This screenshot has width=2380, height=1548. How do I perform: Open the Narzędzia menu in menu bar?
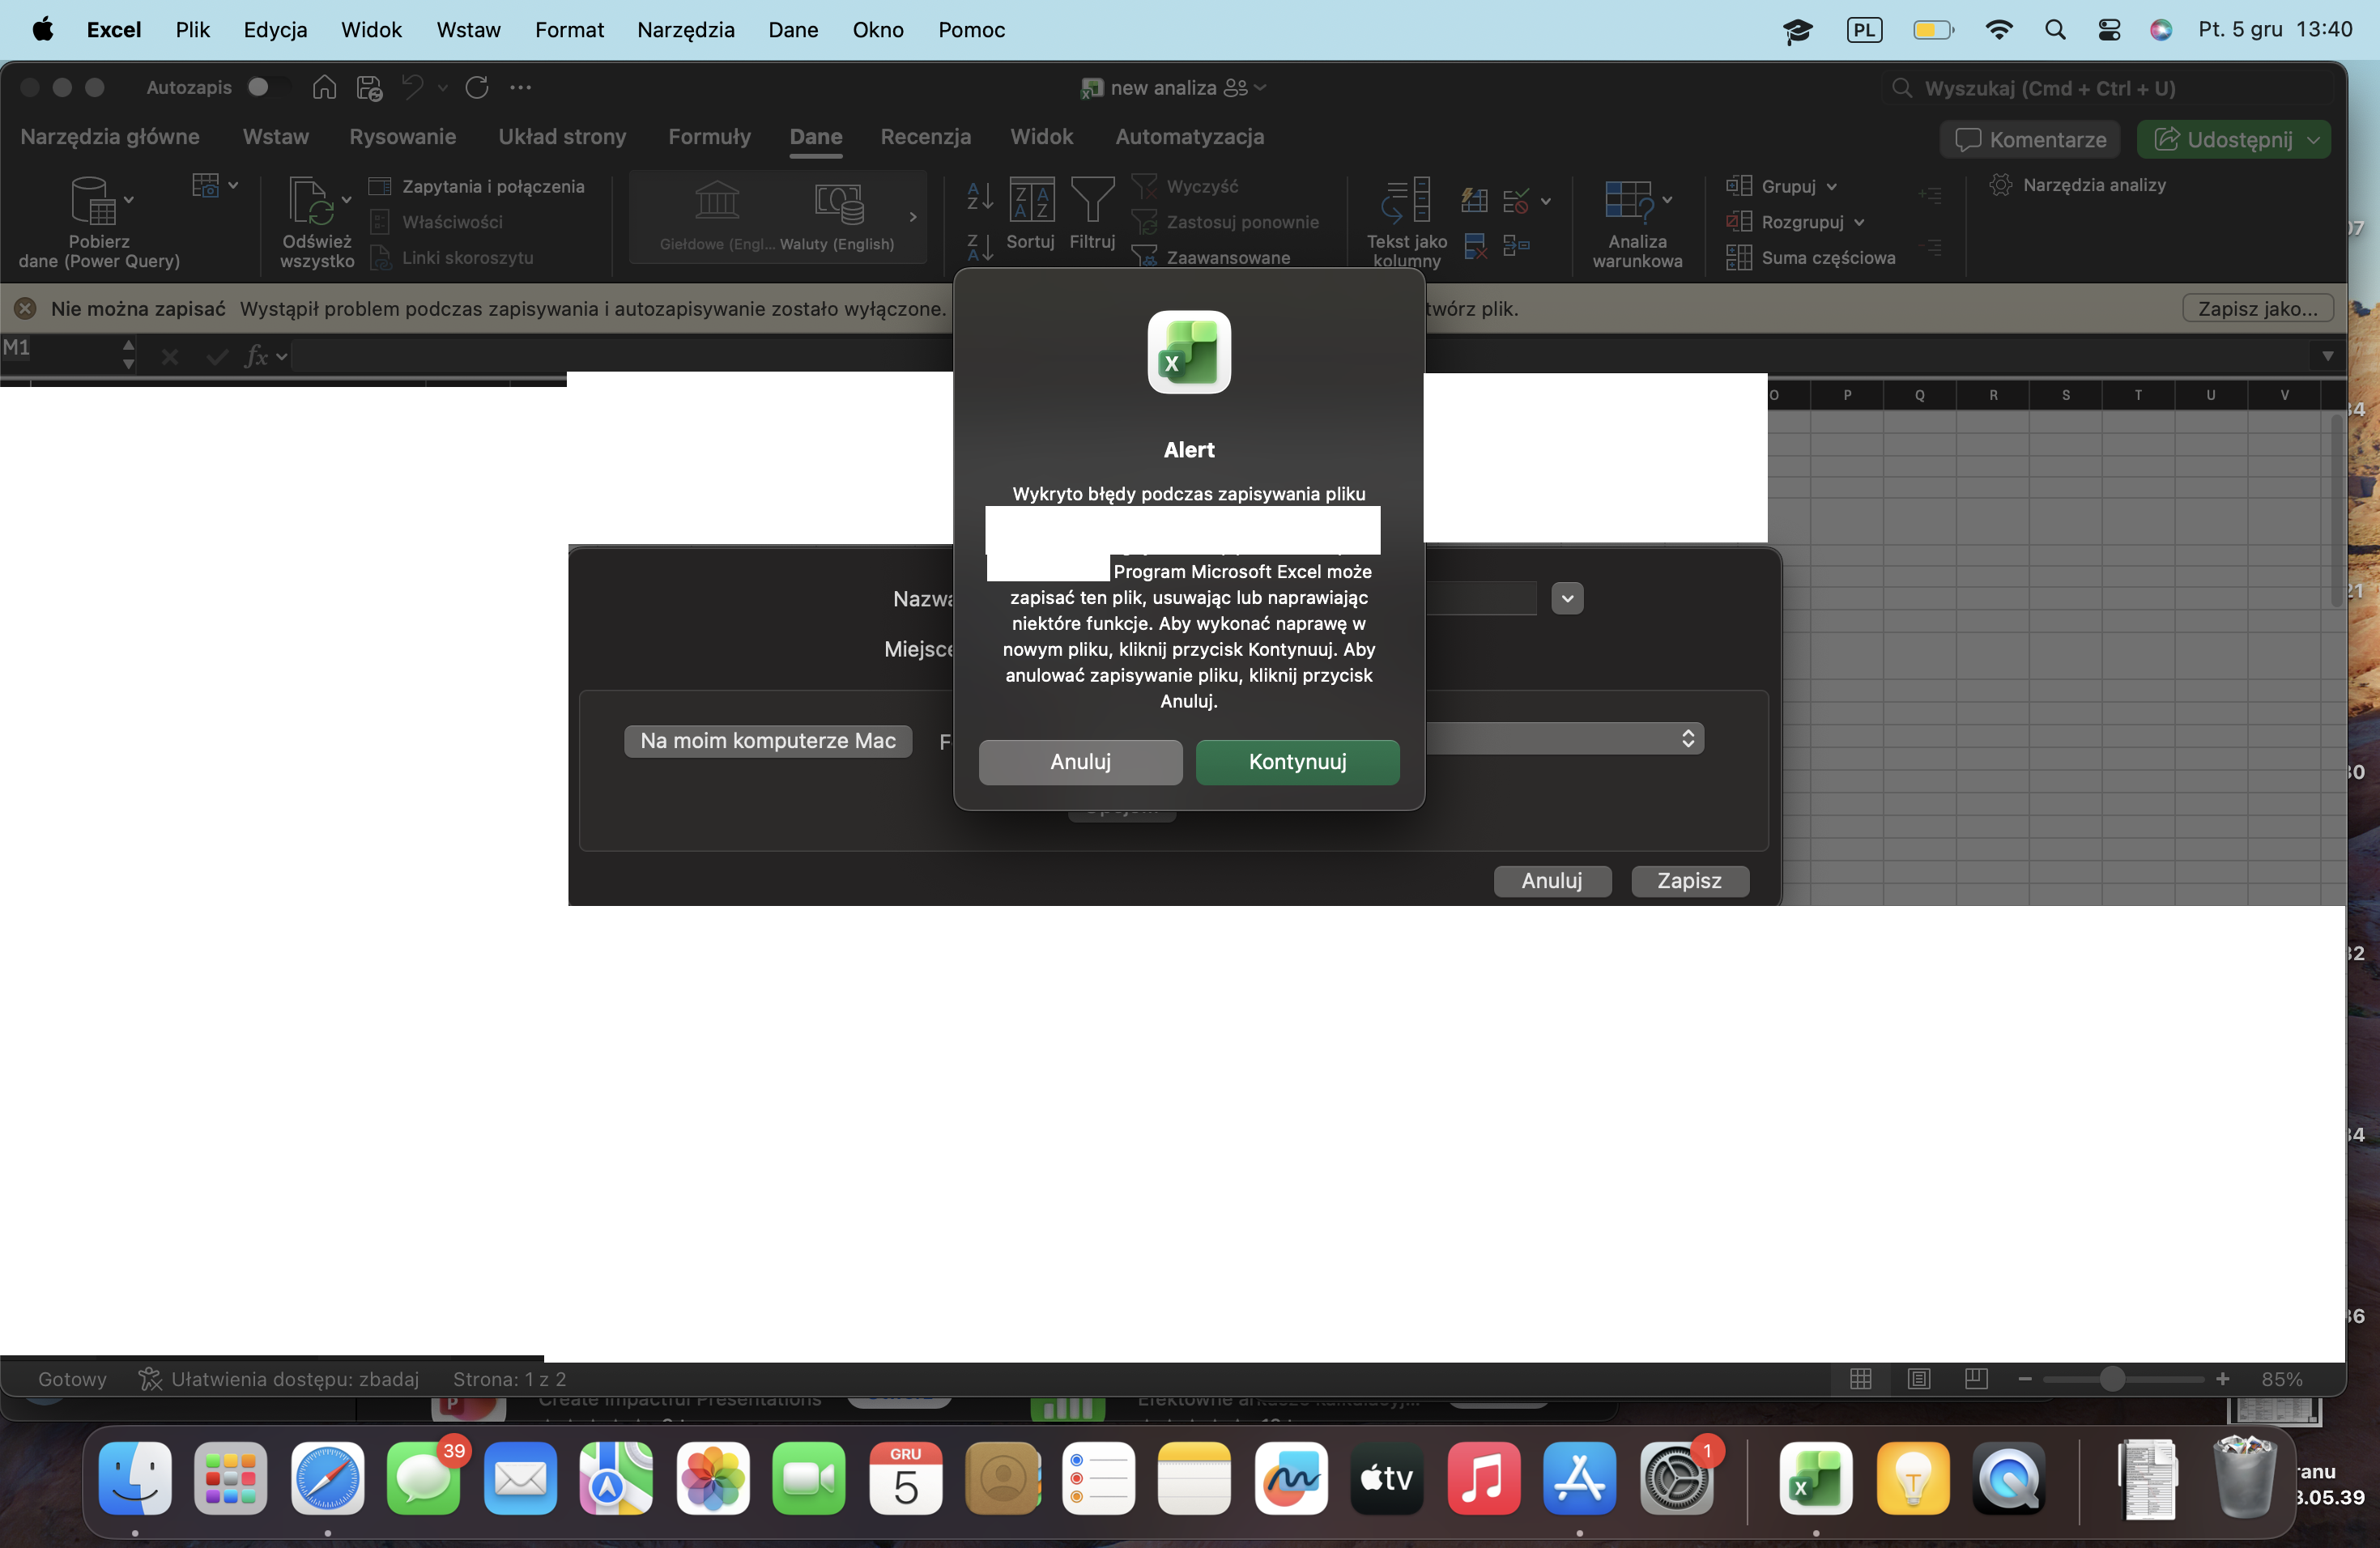pyautogui.click(x=685, y=30)
